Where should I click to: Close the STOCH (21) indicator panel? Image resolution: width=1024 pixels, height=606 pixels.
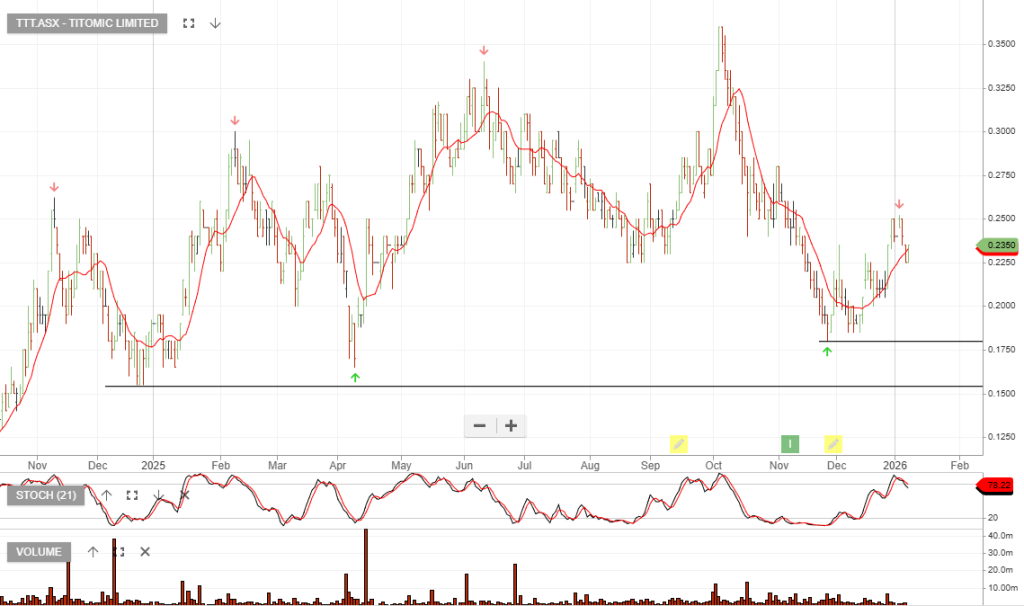point(184,495)
